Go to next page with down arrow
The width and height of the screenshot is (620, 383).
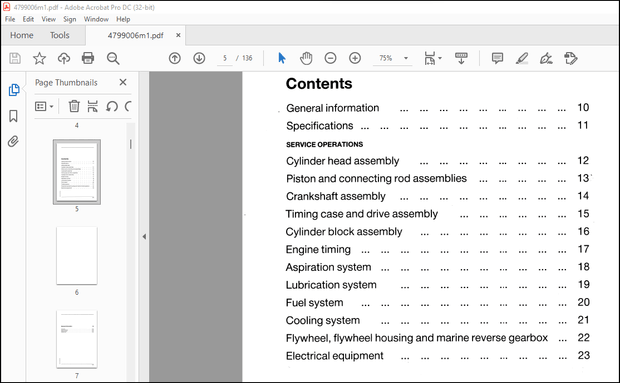click(x=199, y=58)
